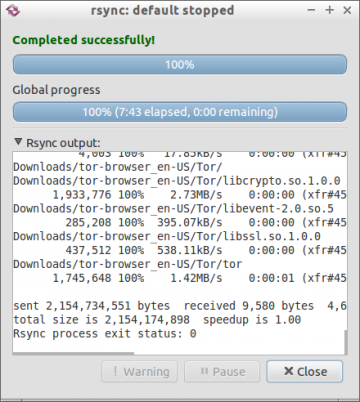360x402 pixels.
Task: Click the Close button
Action: (x=305, y=371)
